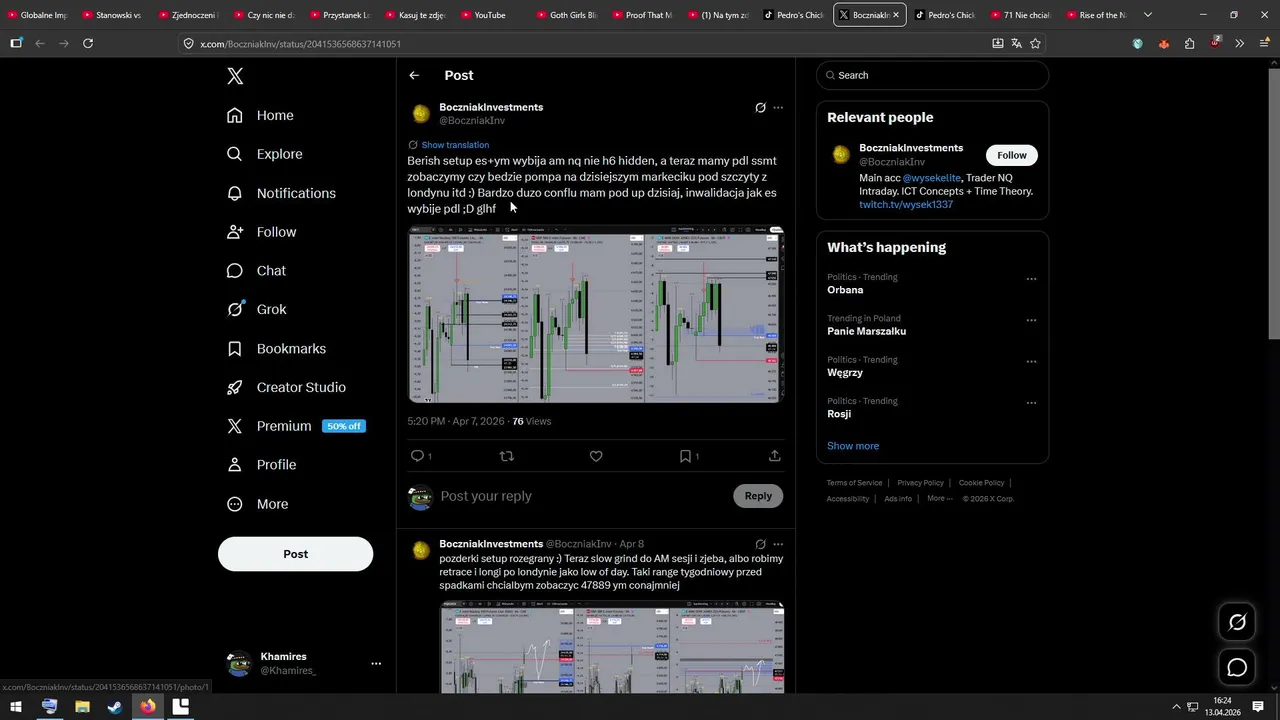
Task: Go back using the Post arrow
Action: pyautogui.click(x=414, y=75)
